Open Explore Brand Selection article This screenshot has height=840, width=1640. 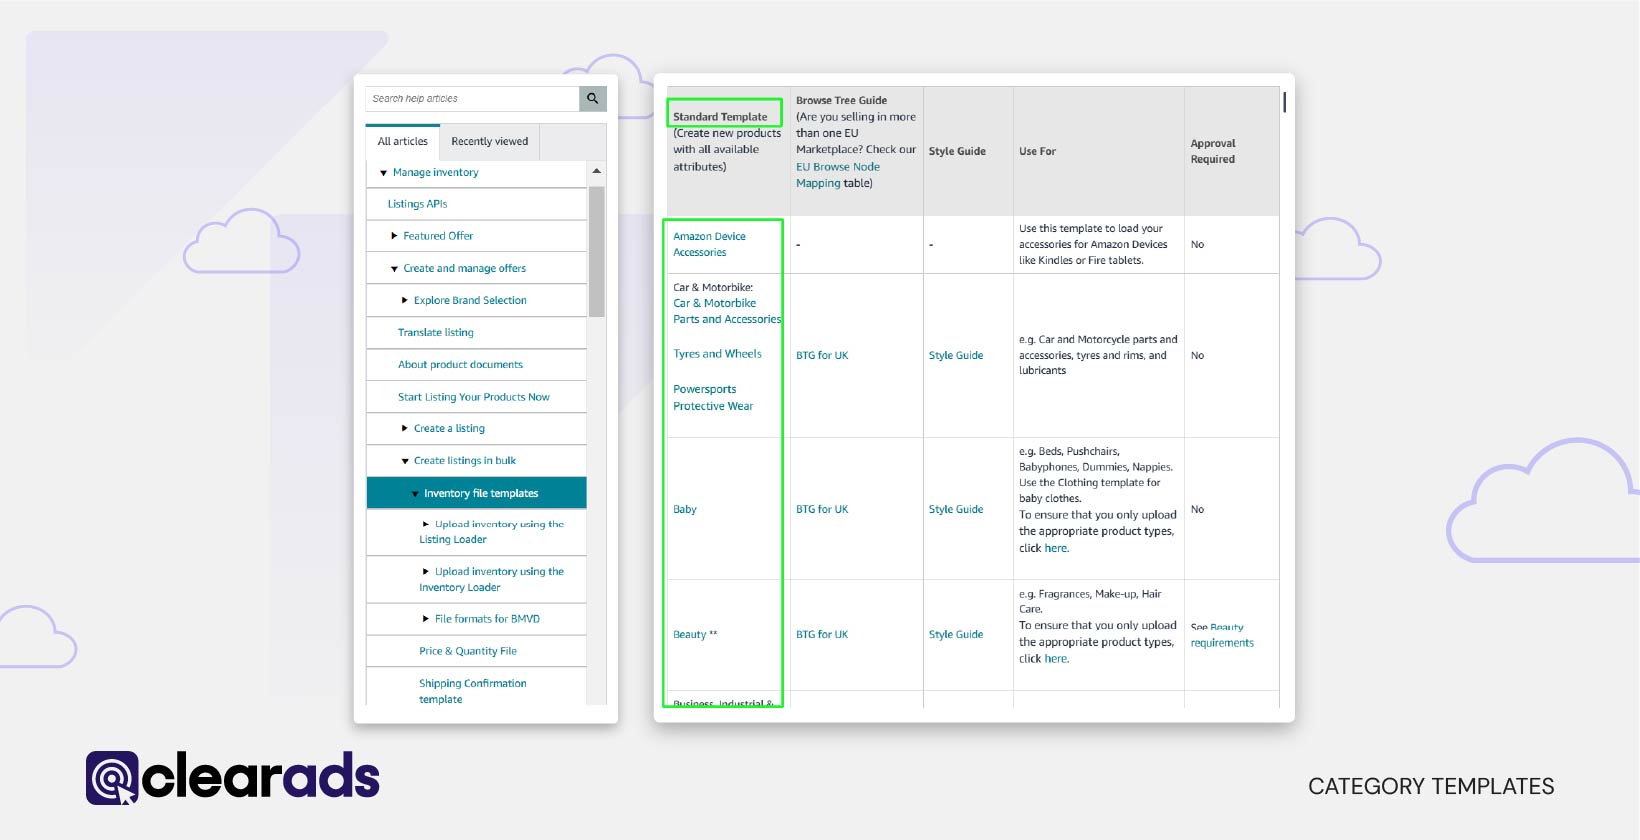pos(470,300)
